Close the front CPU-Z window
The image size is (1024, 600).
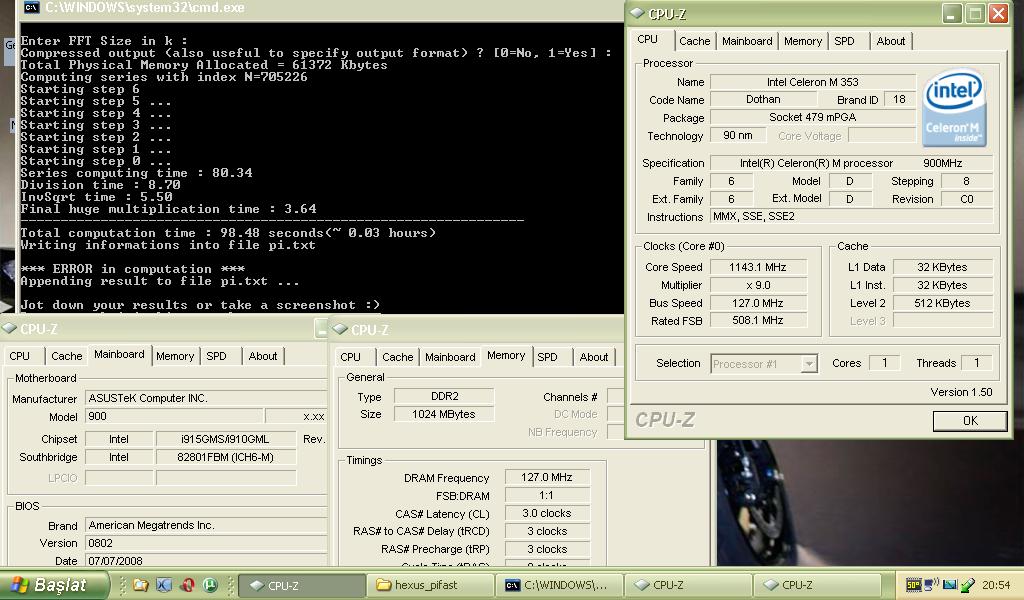coord(999,14)
